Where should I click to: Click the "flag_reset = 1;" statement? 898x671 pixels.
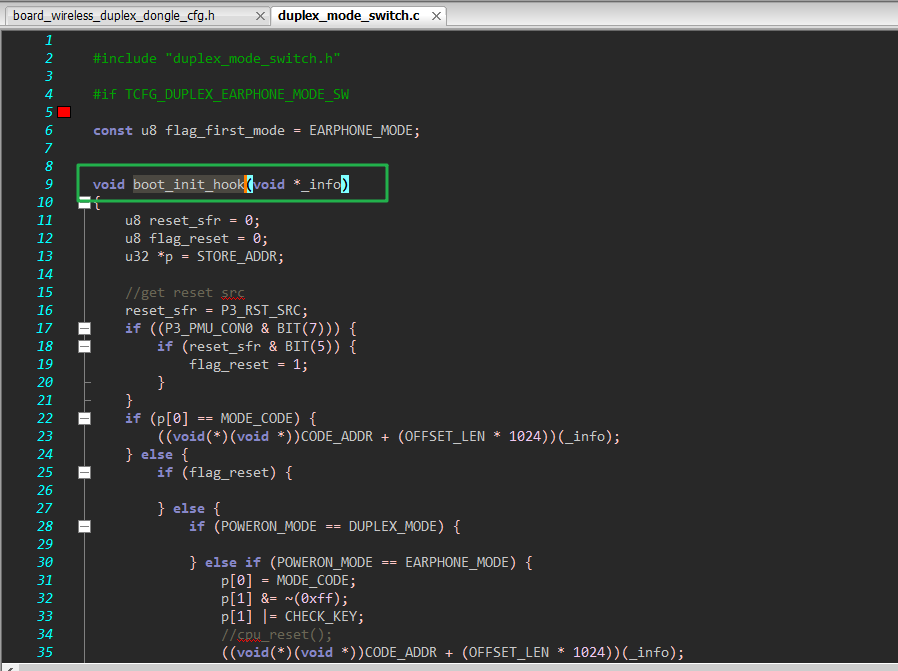pos(249,365)
